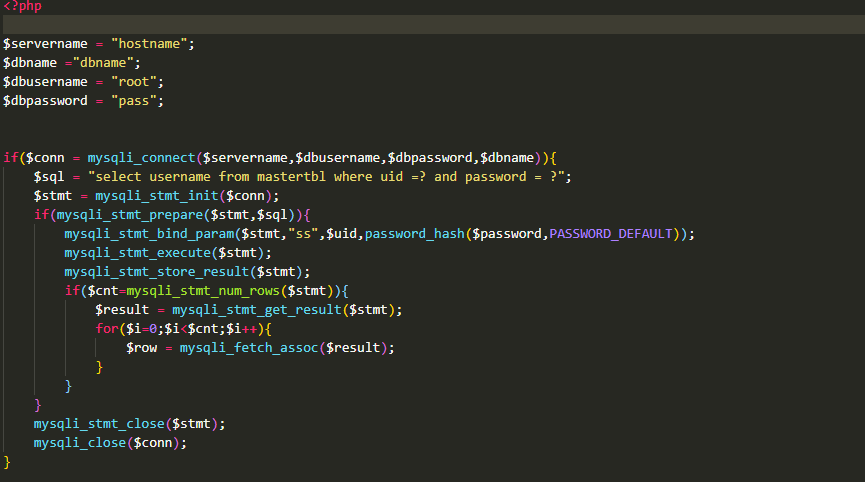Click the "root" string value
The image size is (865, 482).
pyautogui.click(x=134, y=82)
